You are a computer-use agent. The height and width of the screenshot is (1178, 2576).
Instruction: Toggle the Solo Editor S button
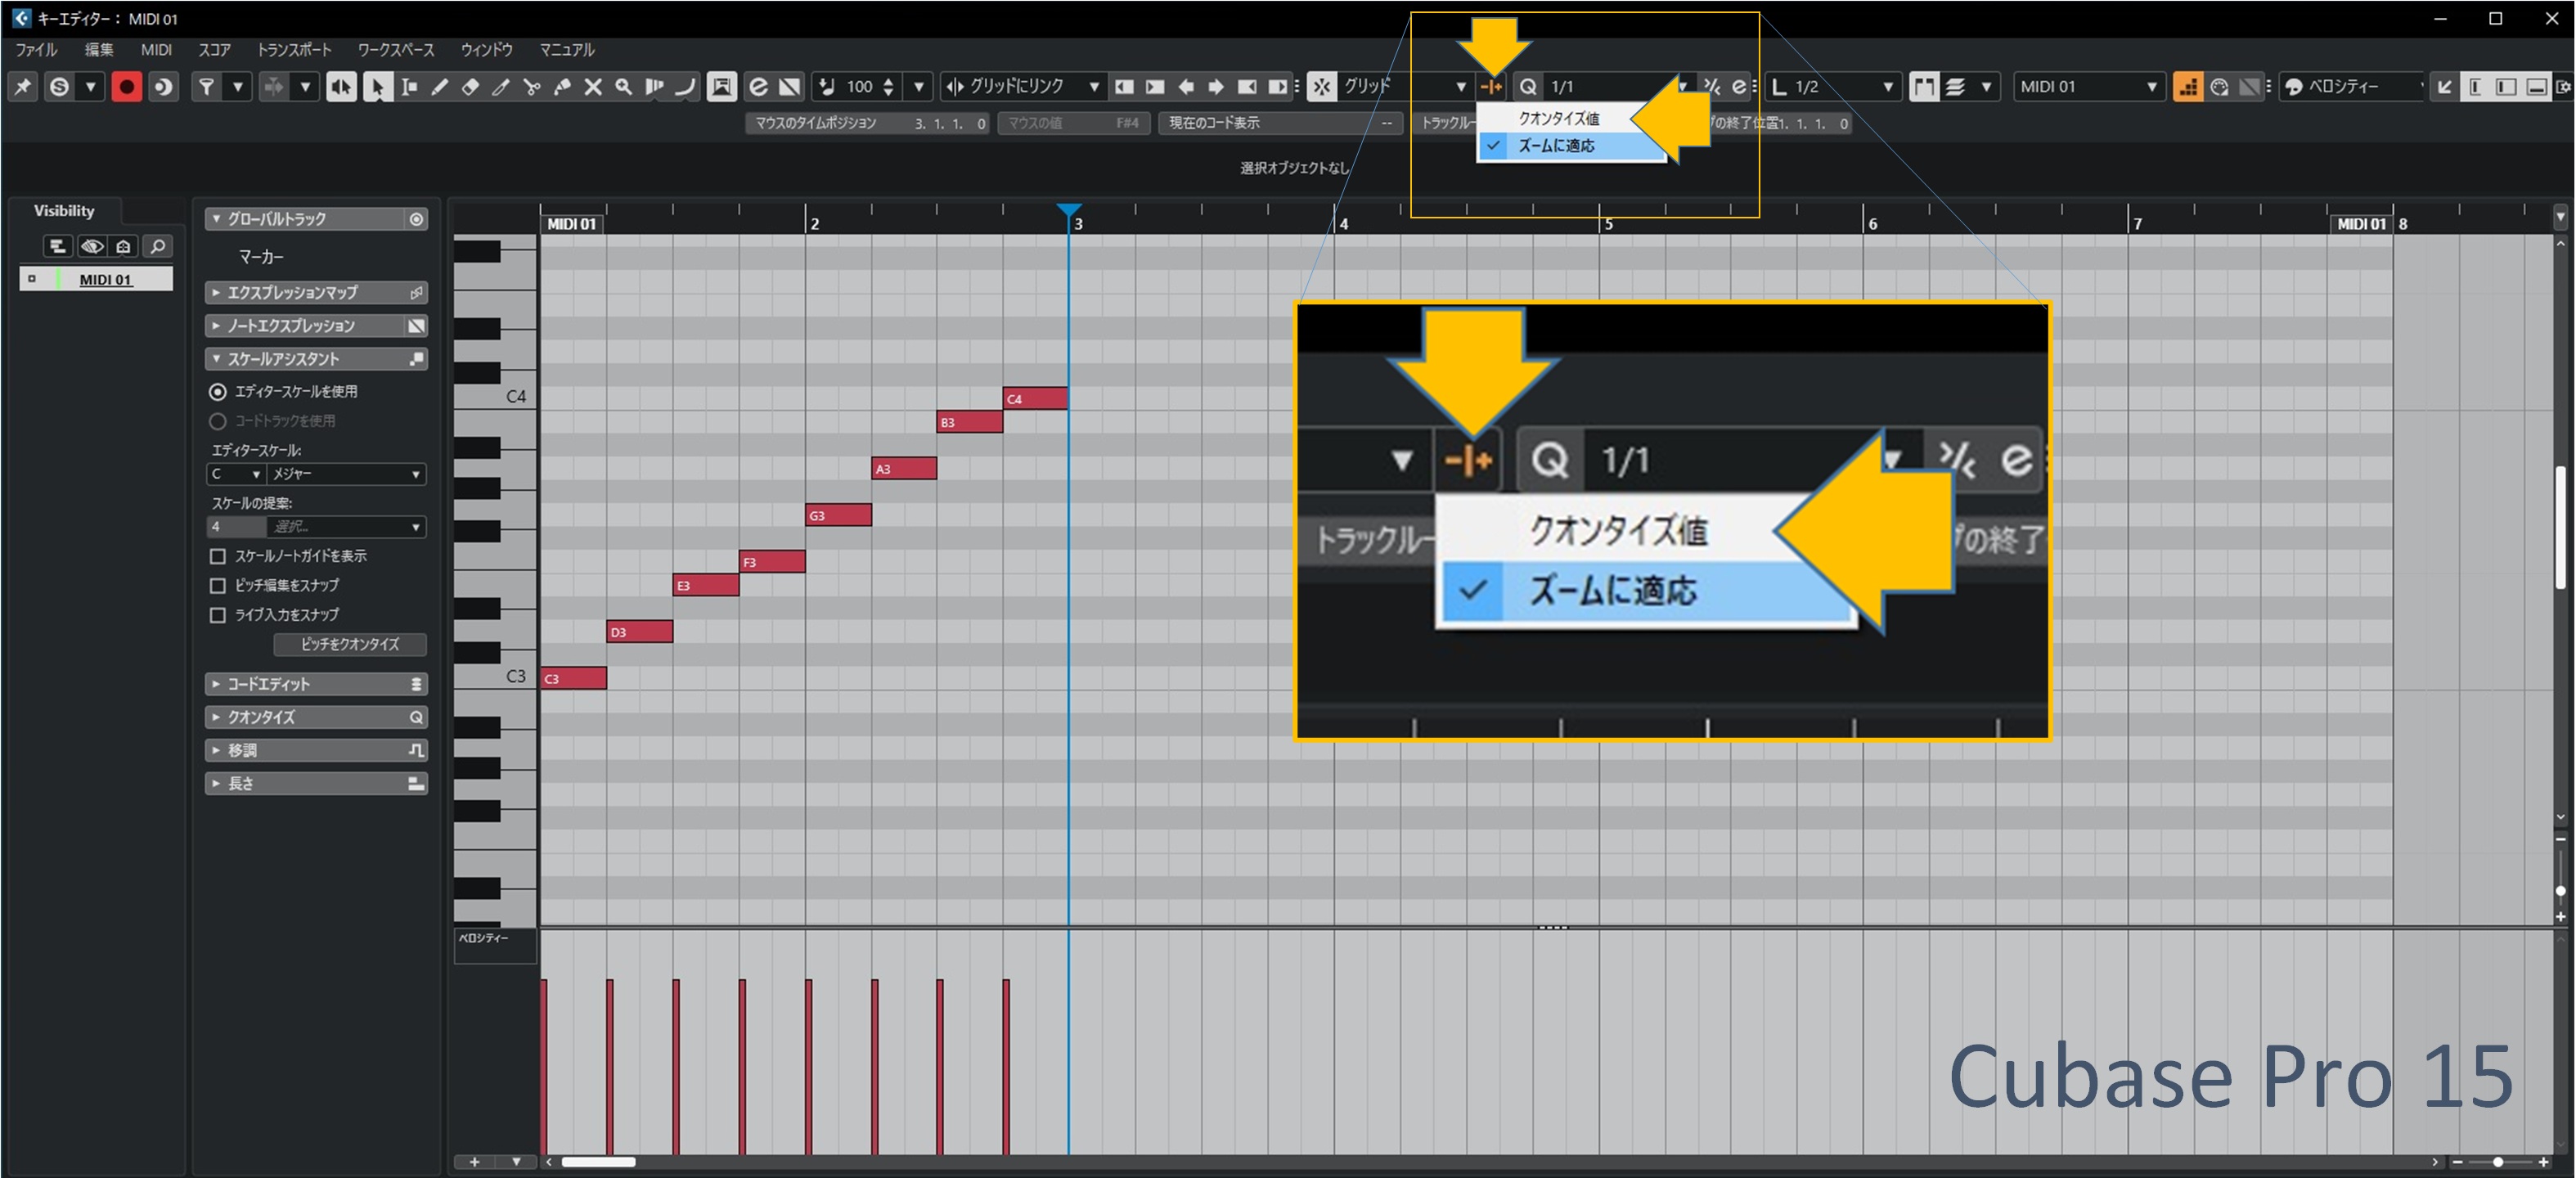click(60, 87)
